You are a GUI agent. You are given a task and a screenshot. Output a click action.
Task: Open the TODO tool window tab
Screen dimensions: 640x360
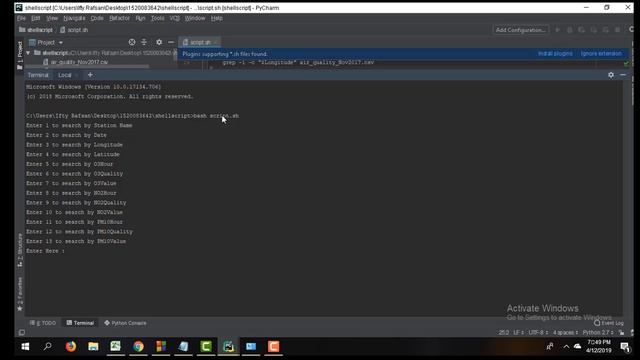click(43, 323)
